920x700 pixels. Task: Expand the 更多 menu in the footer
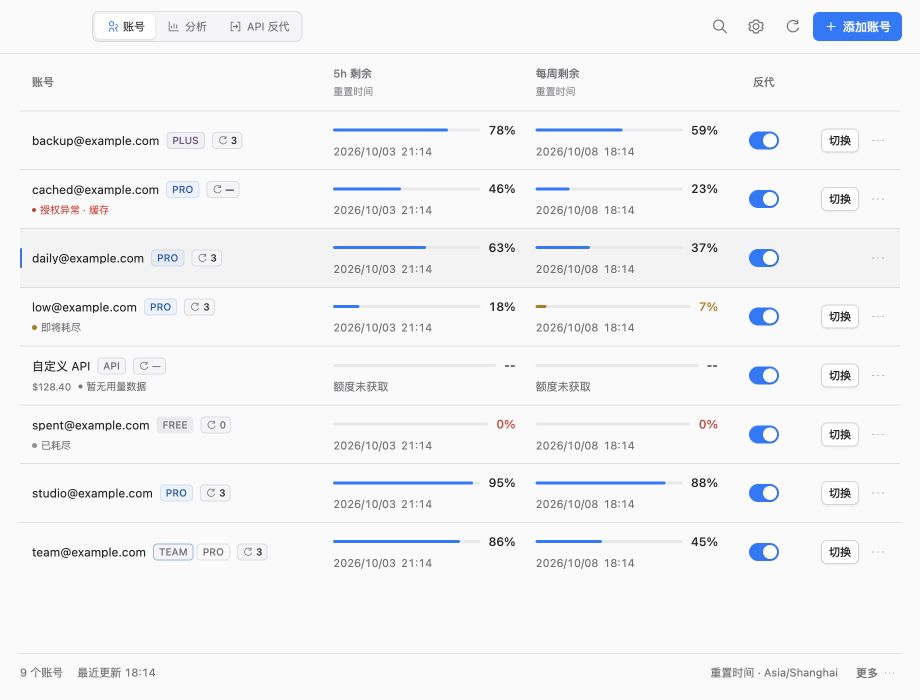875,672
